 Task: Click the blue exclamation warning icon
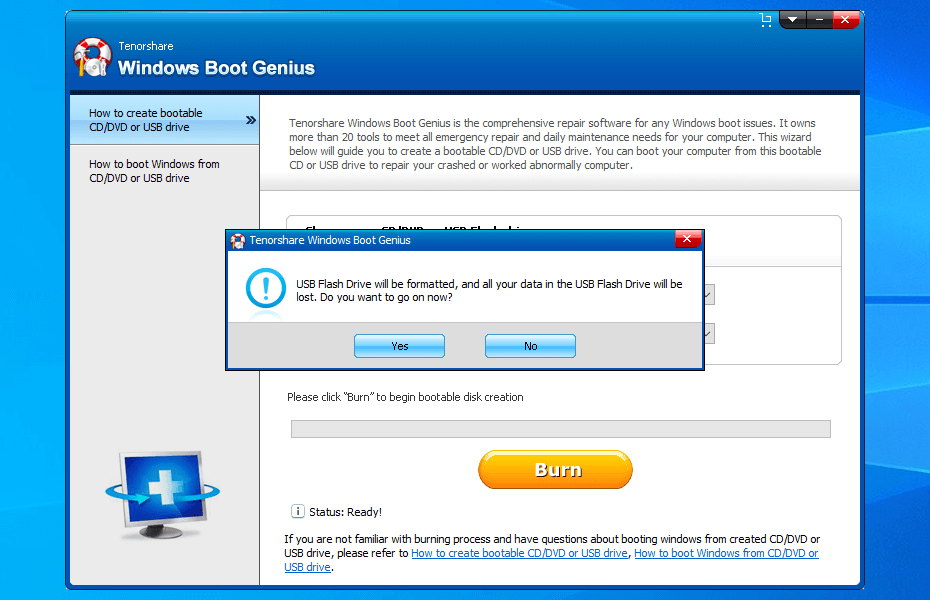click(x=266, y=288)
